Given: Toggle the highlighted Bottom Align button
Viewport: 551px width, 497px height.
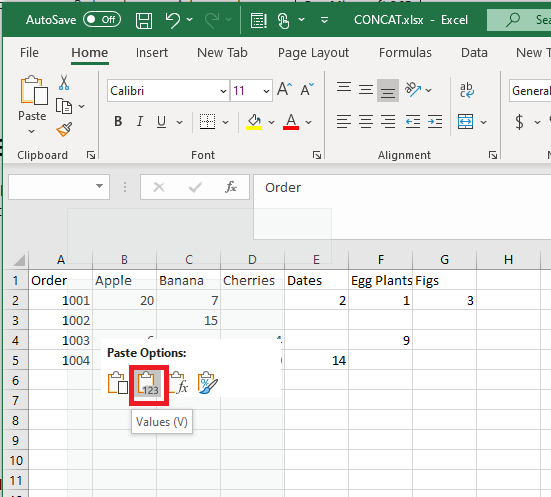Looking at the screenshot, I should tap(388, 90).
